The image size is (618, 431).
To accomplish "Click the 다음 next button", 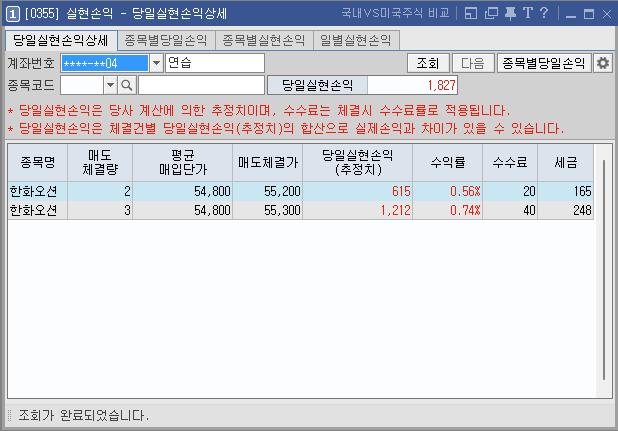I will (x=473, y=63).
